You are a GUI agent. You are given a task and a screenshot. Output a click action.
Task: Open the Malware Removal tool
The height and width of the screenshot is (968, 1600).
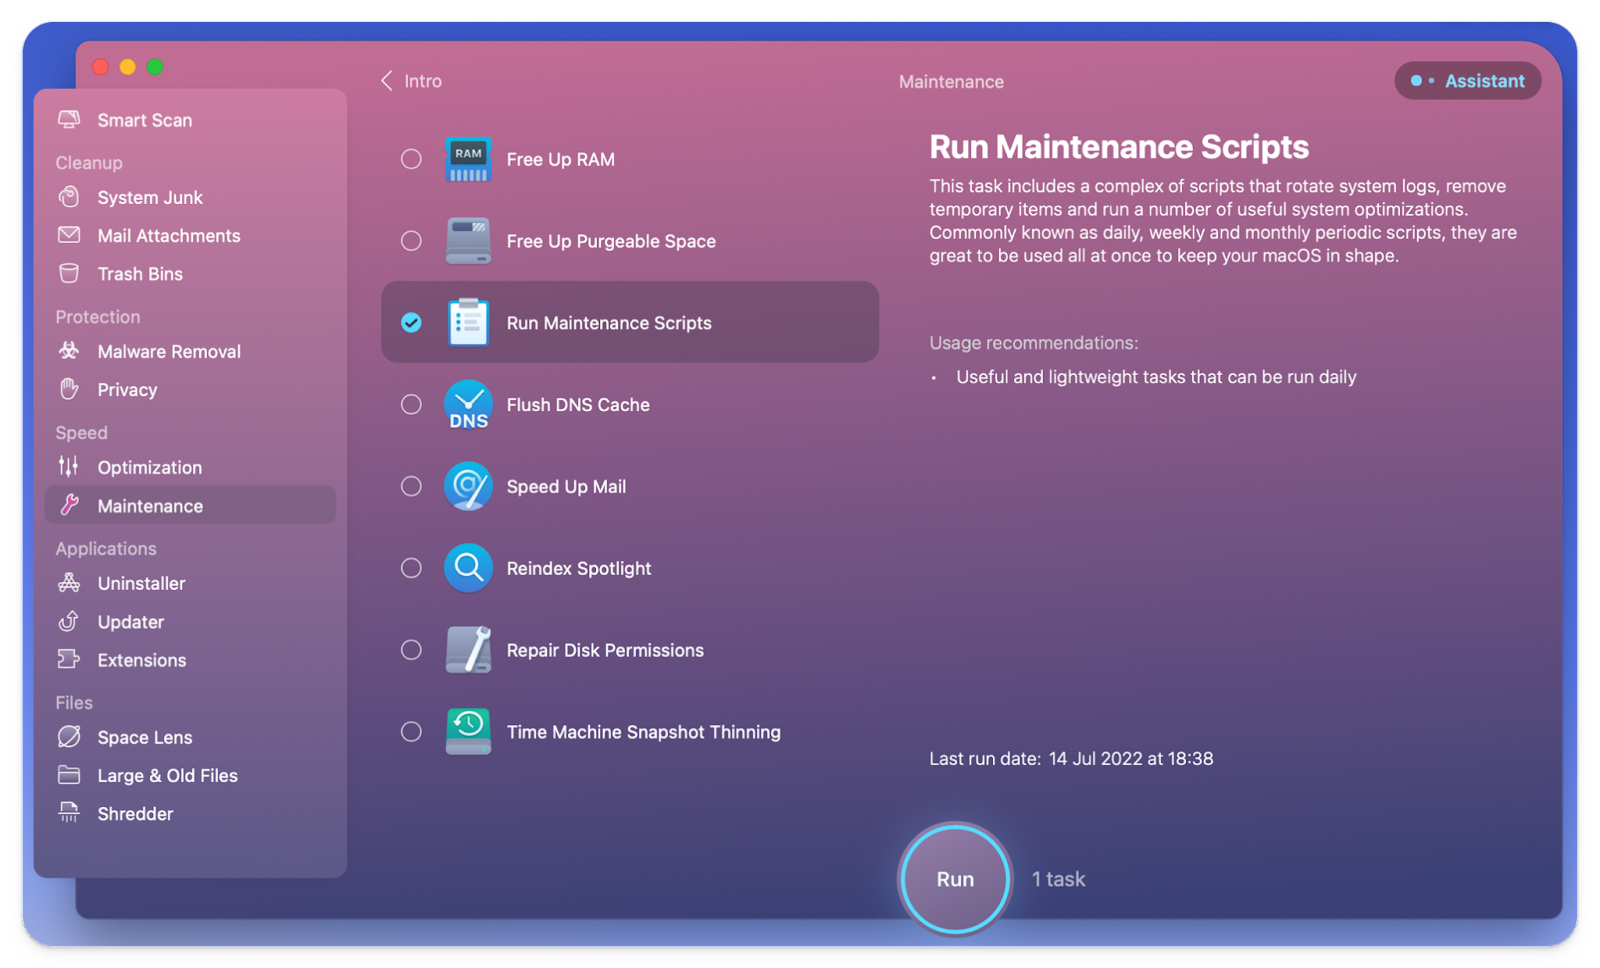[168, 351]
